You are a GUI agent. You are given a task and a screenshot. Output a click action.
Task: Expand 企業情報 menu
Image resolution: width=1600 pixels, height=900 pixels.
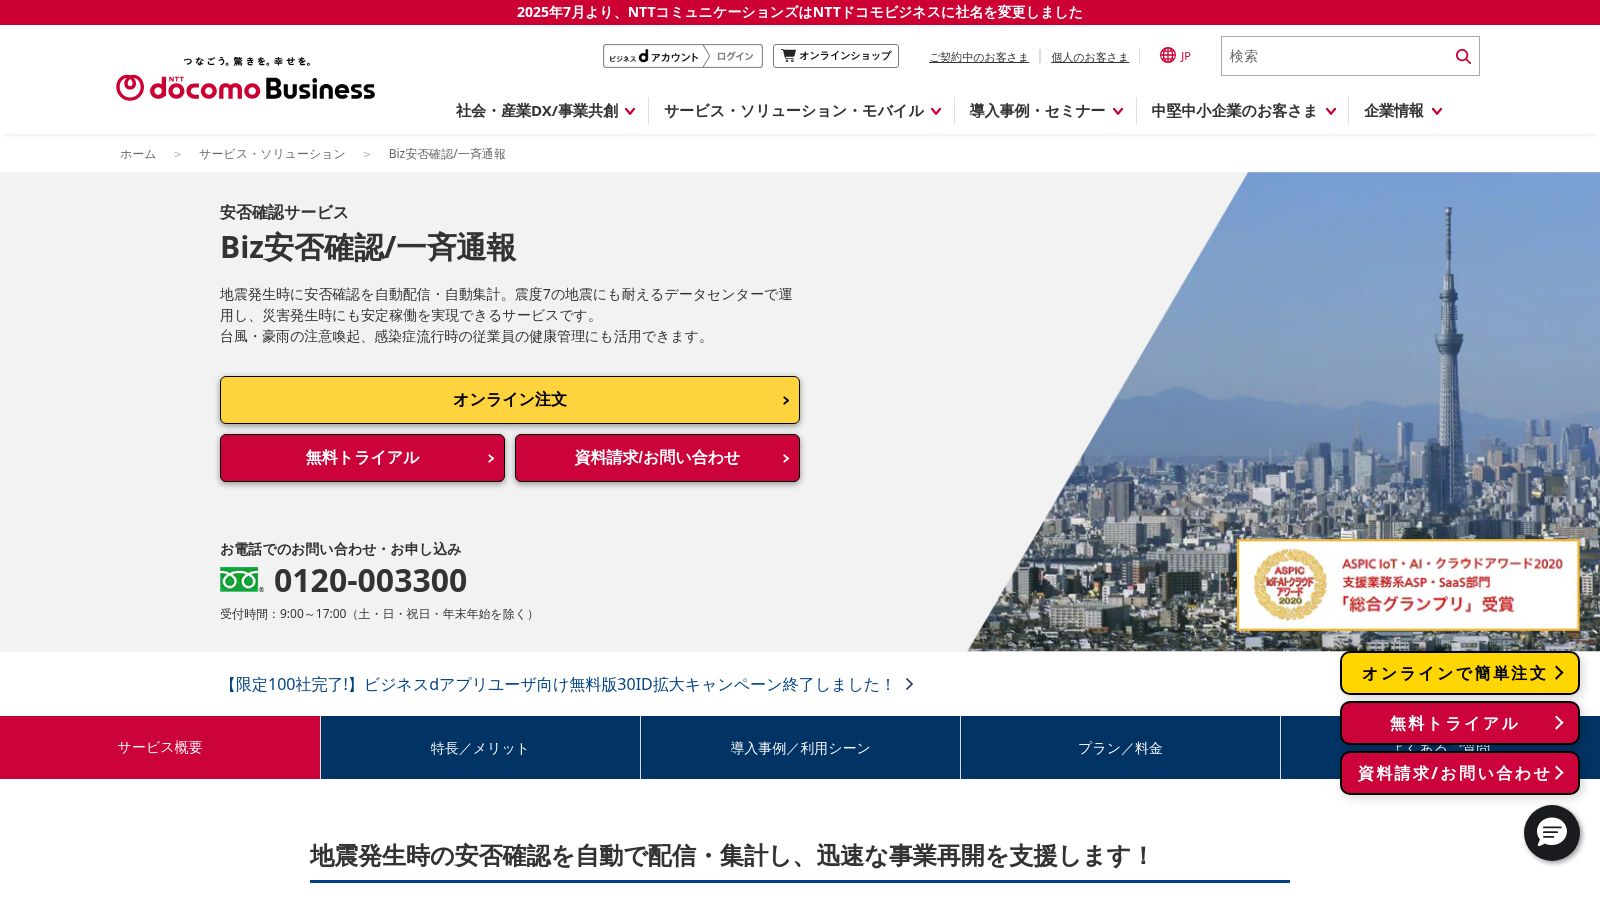point(1402,111)
